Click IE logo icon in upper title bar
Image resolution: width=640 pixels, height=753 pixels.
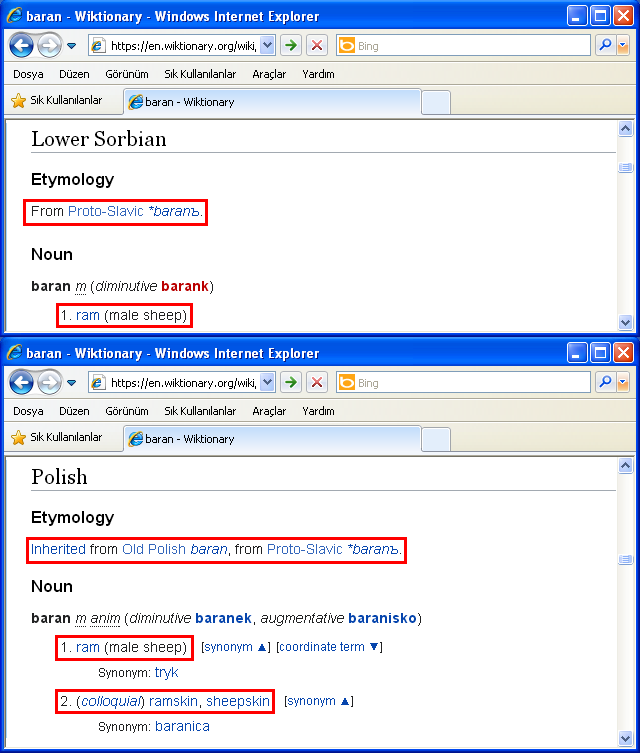(x=14, y=15)
